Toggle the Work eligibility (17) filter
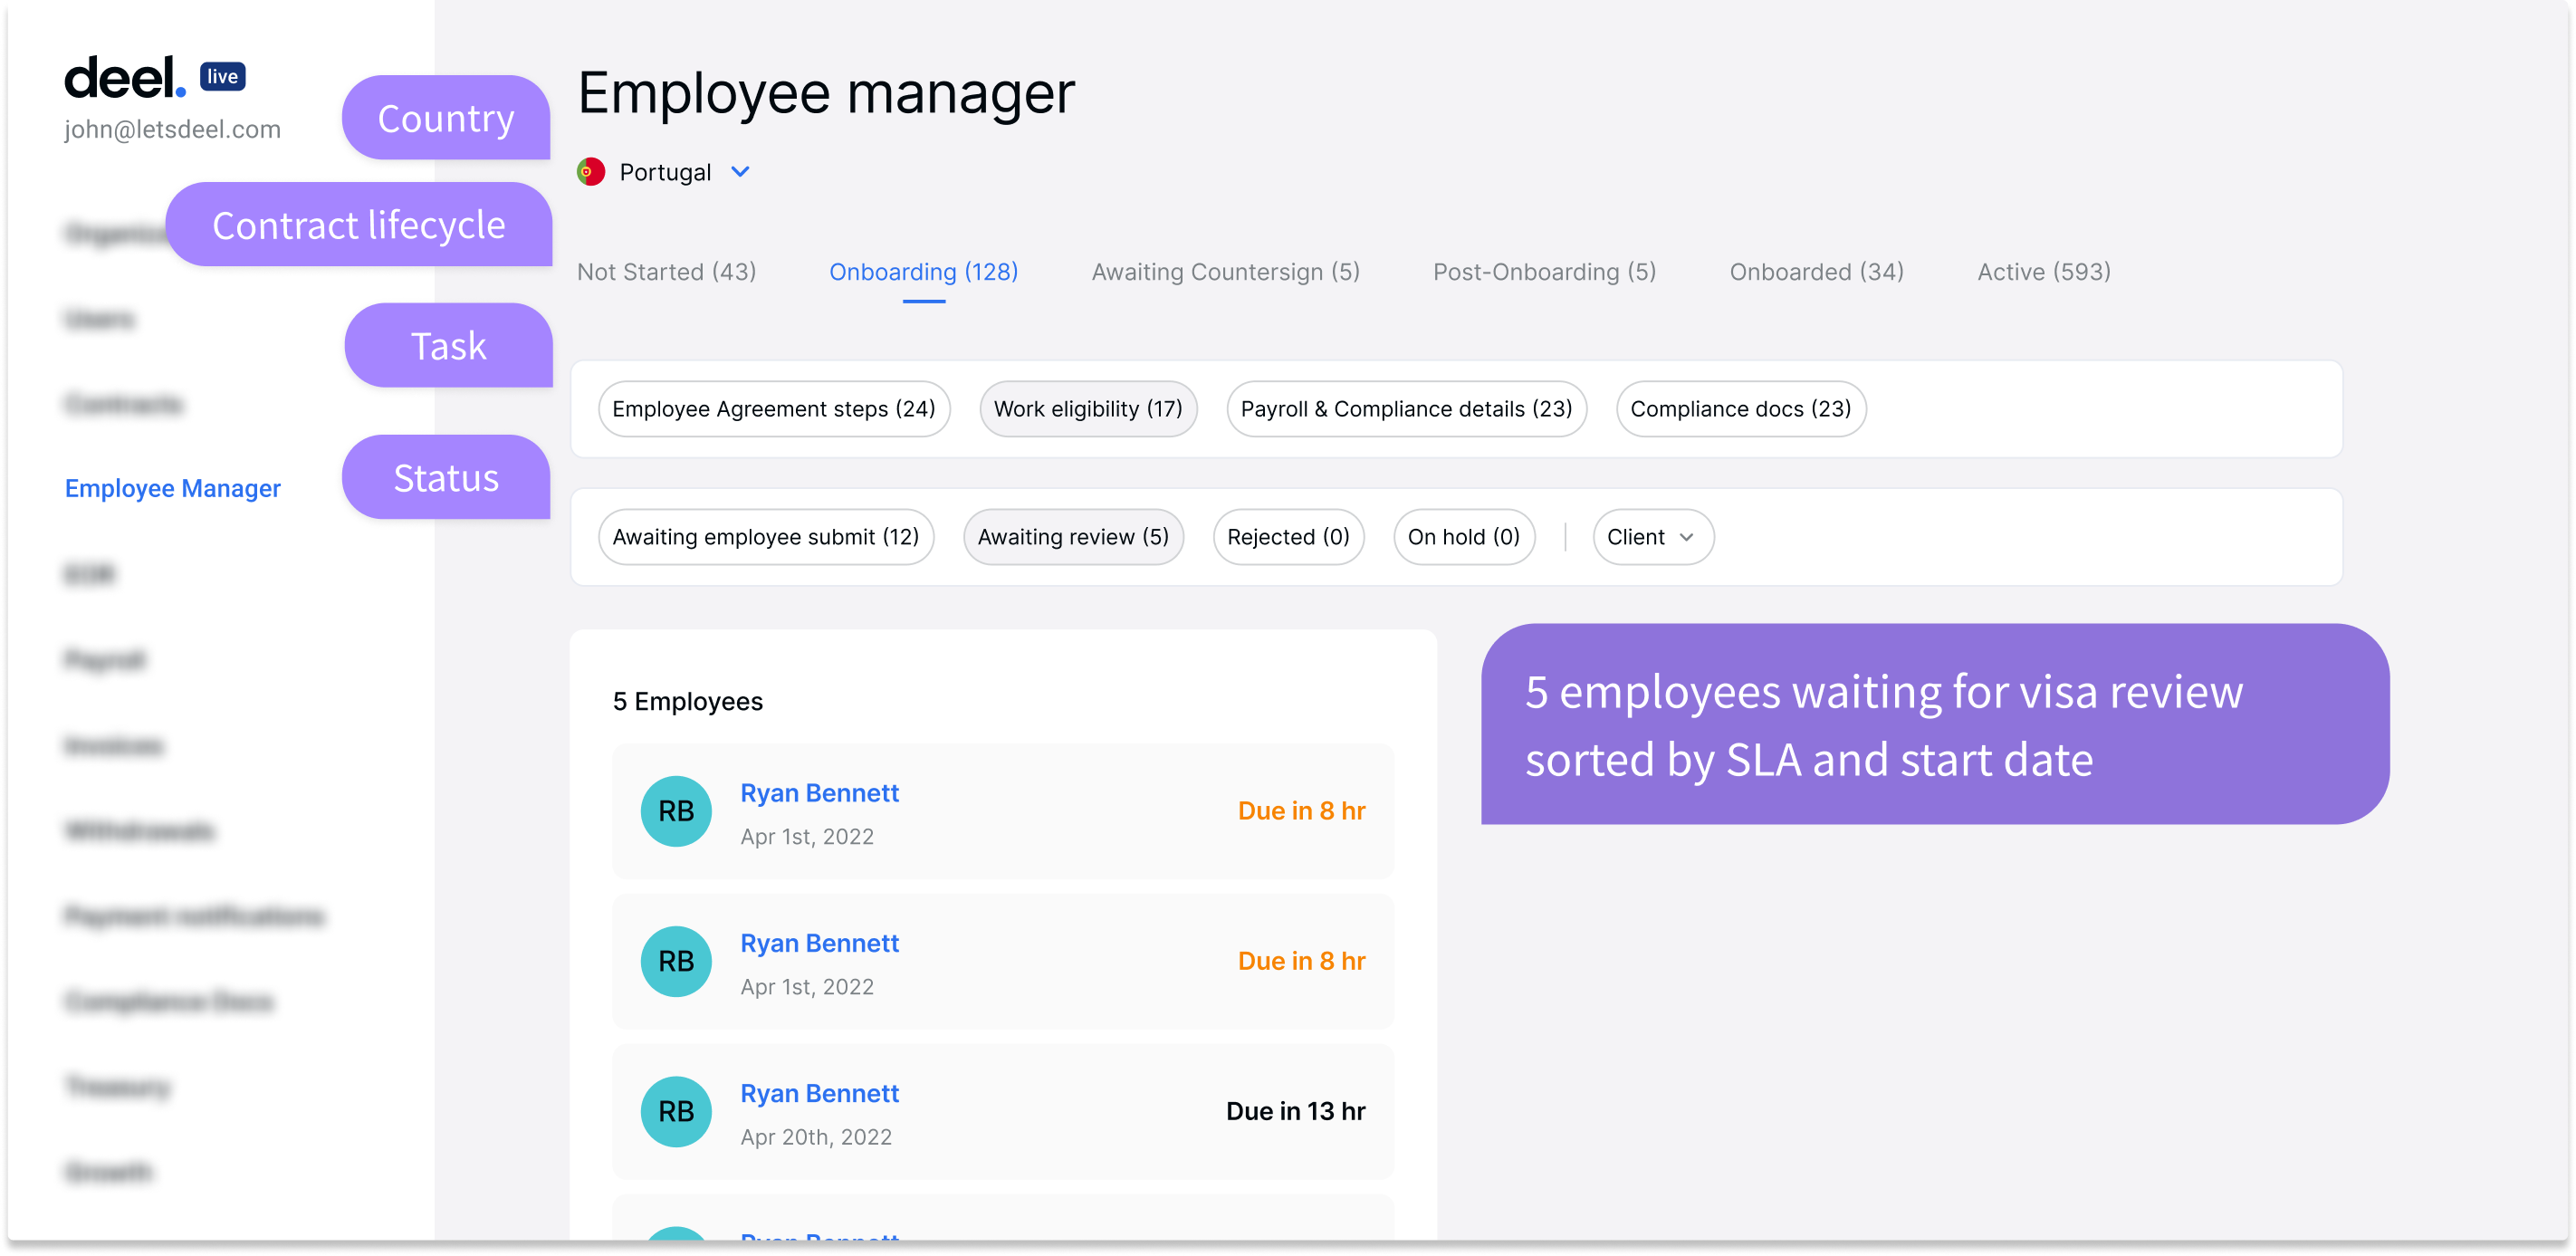Image resolution: width=2576 pixels, height=1256 pixels. pyautogui.click(x=1088, y=409)
